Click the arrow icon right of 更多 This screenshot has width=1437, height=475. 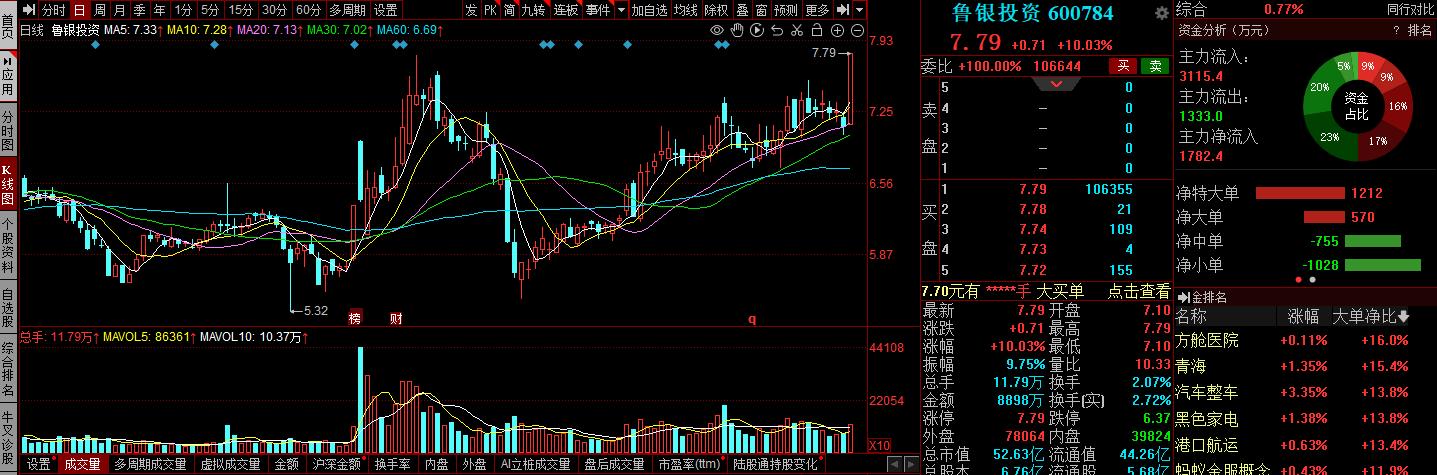tap(844, 10)
